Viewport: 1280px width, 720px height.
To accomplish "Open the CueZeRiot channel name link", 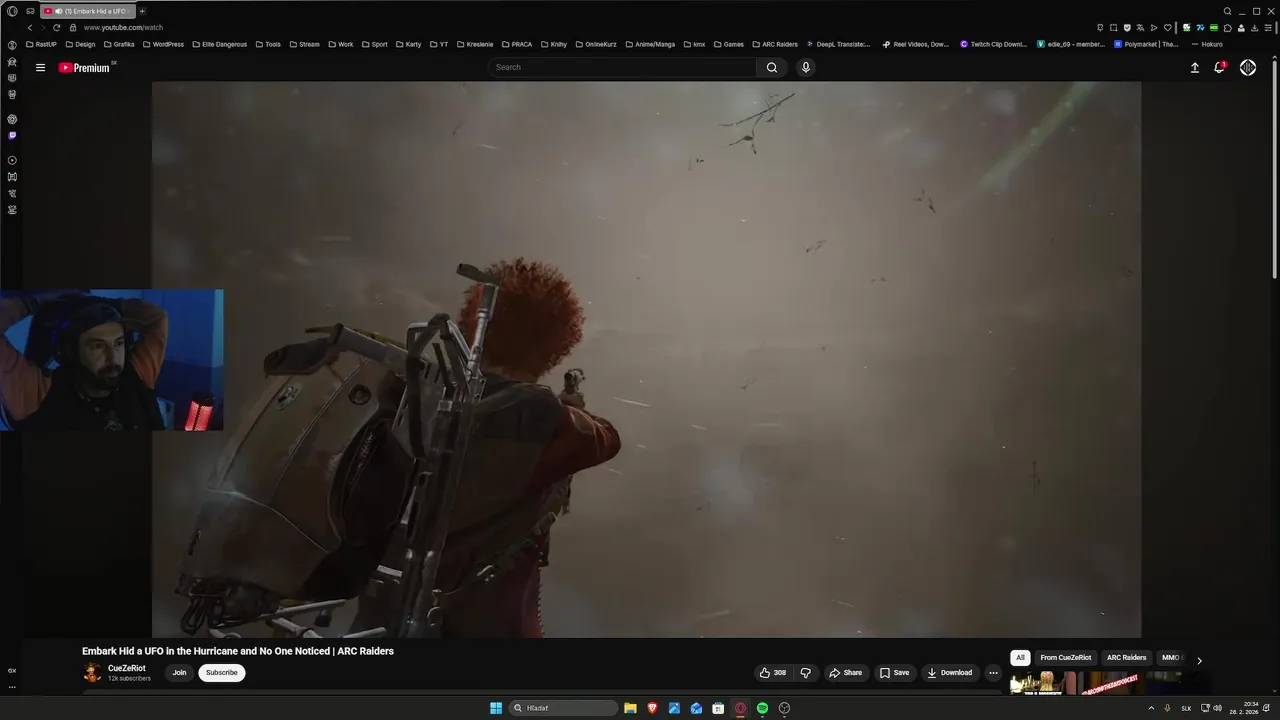I will click(127, 668).
